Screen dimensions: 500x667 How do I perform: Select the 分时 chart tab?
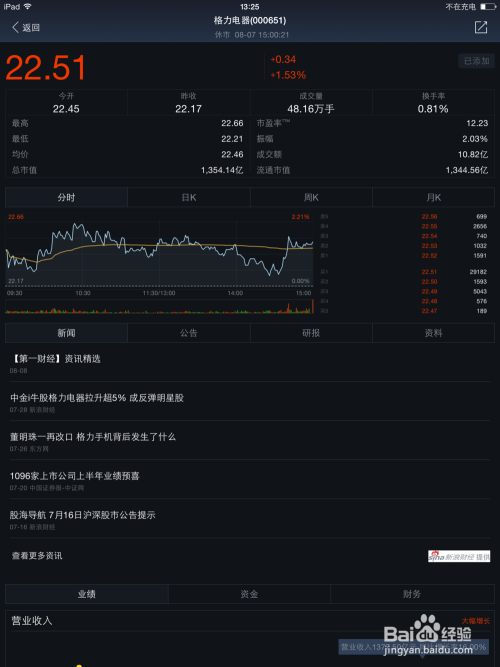66,197
